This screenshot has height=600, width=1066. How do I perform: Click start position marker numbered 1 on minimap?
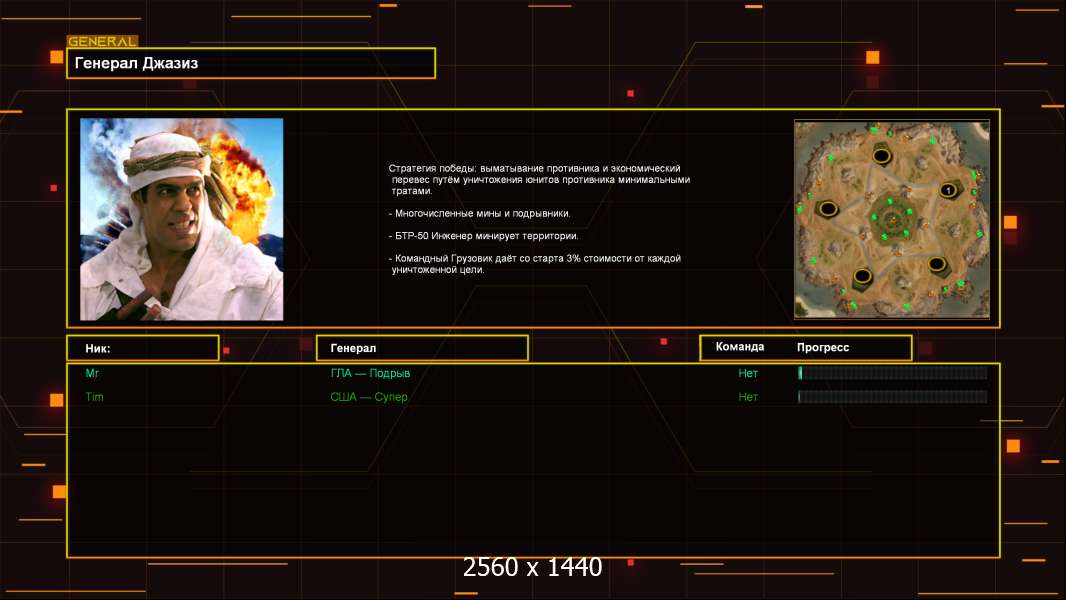948,190
